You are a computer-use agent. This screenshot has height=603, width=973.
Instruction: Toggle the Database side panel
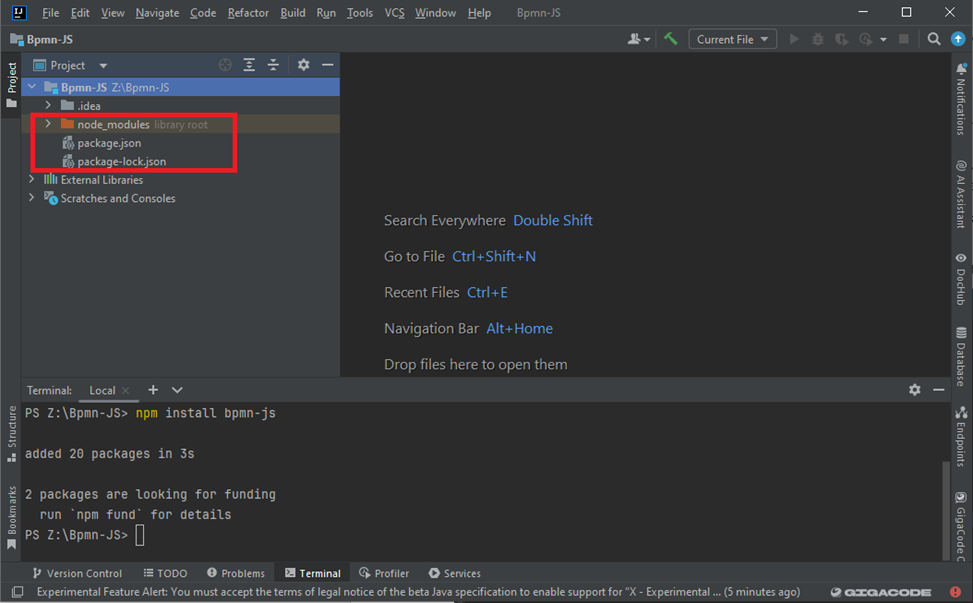coord(961,357)
